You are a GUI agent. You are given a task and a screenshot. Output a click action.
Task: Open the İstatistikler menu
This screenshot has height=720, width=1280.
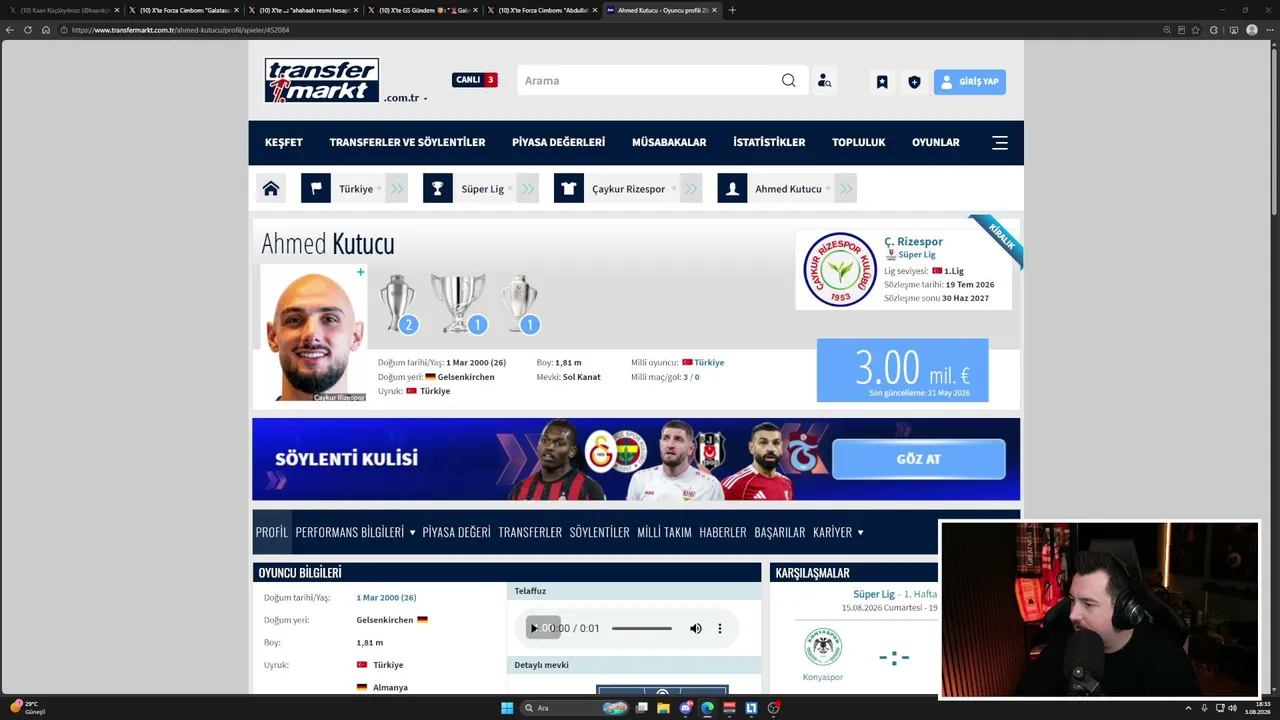769,143
